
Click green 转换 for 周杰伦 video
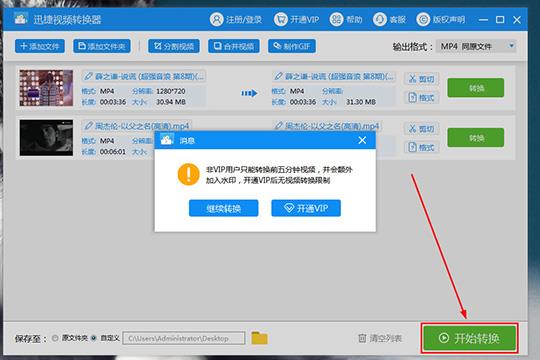coord(476,138)
